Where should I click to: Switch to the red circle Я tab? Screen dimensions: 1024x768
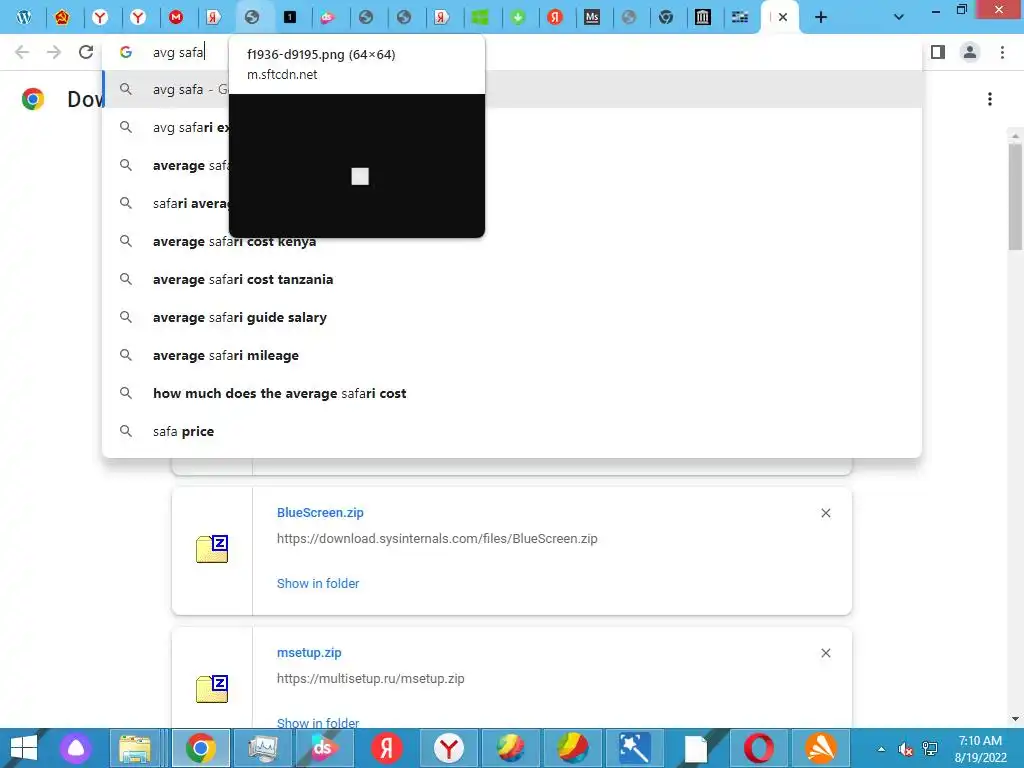pos(555,18)
